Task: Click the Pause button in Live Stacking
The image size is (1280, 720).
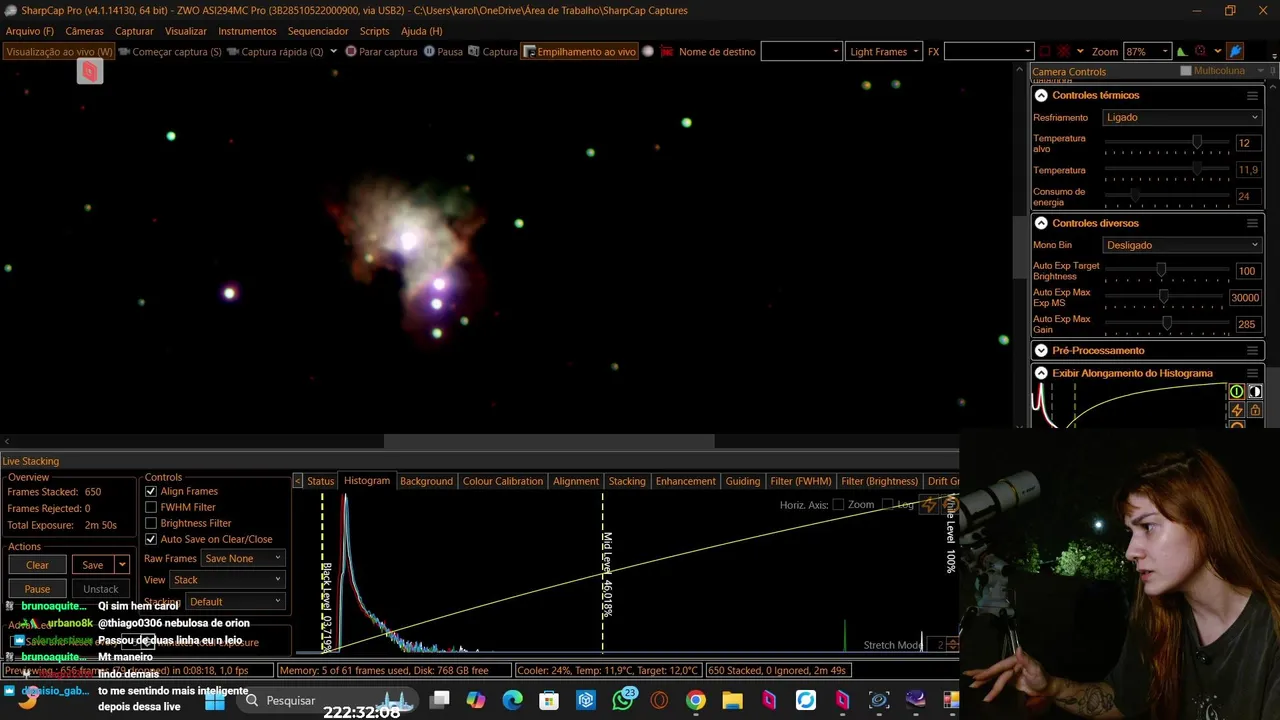Action: 37,589
